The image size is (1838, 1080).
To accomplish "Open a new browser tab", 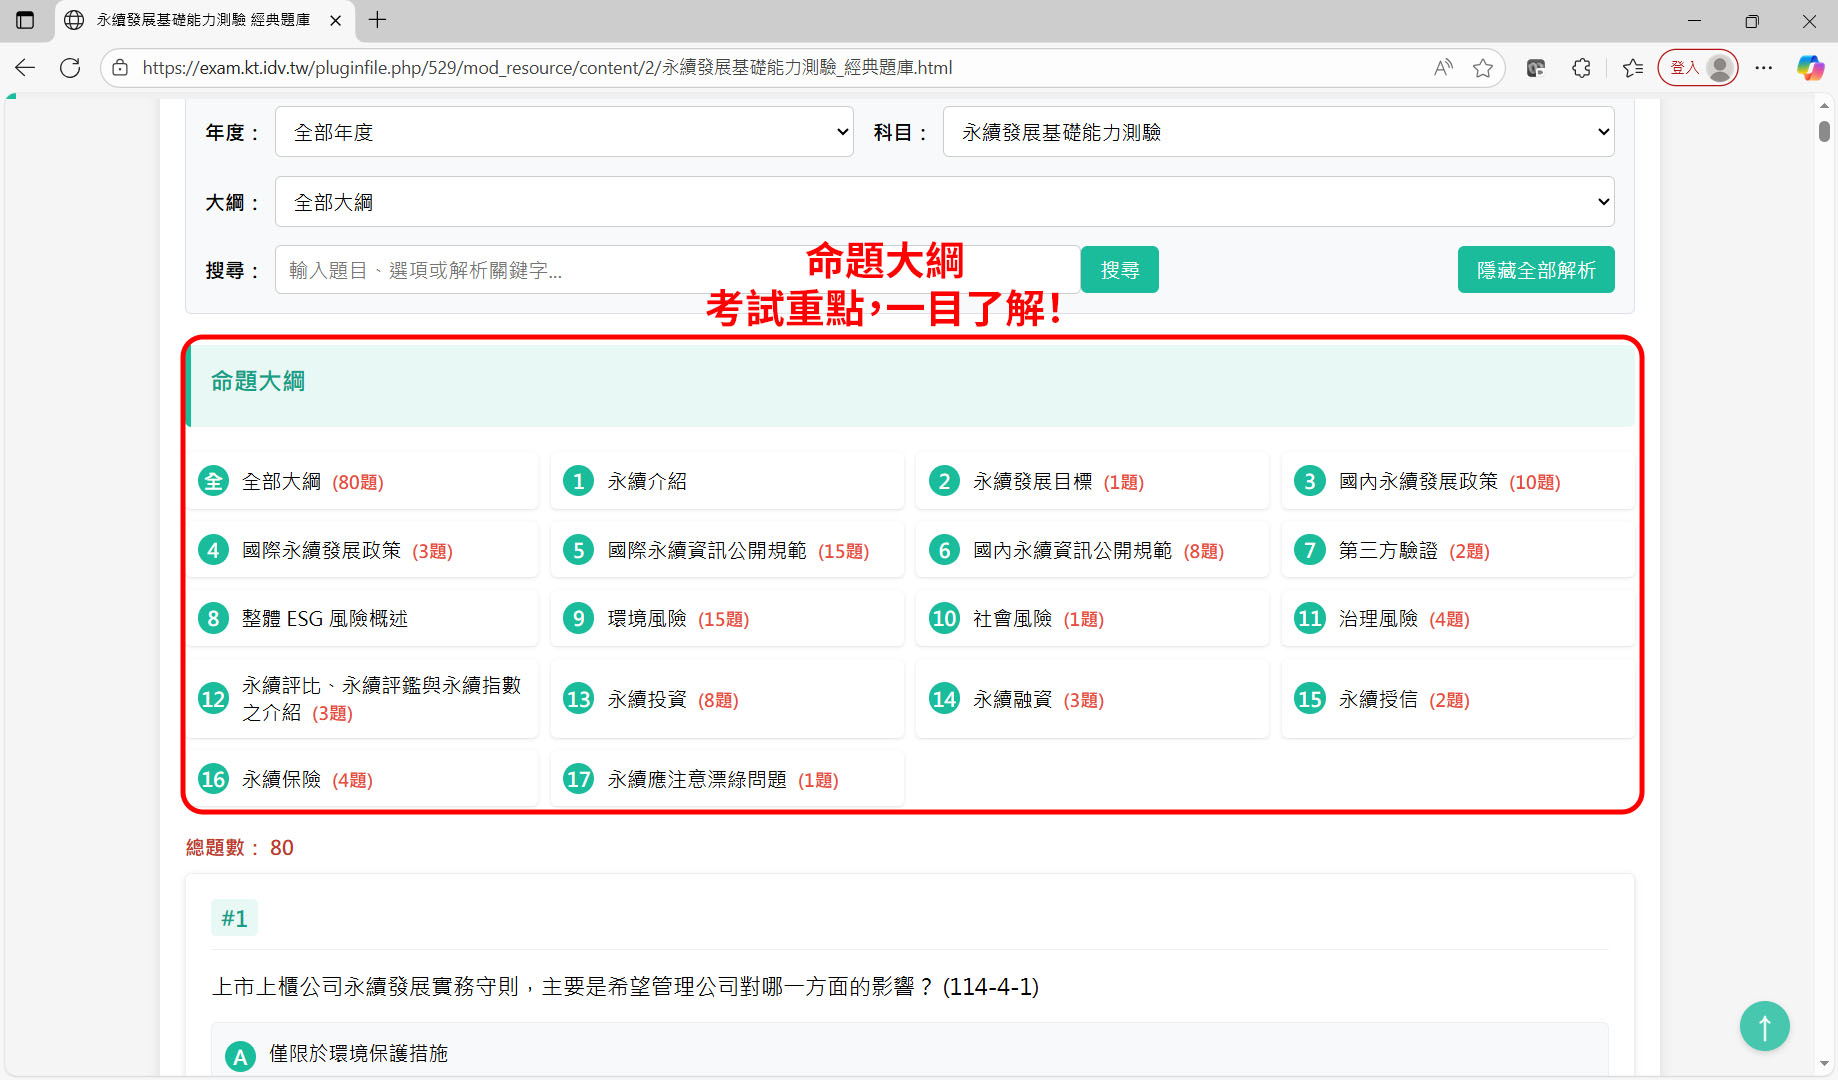I will [x=377, y=20].
